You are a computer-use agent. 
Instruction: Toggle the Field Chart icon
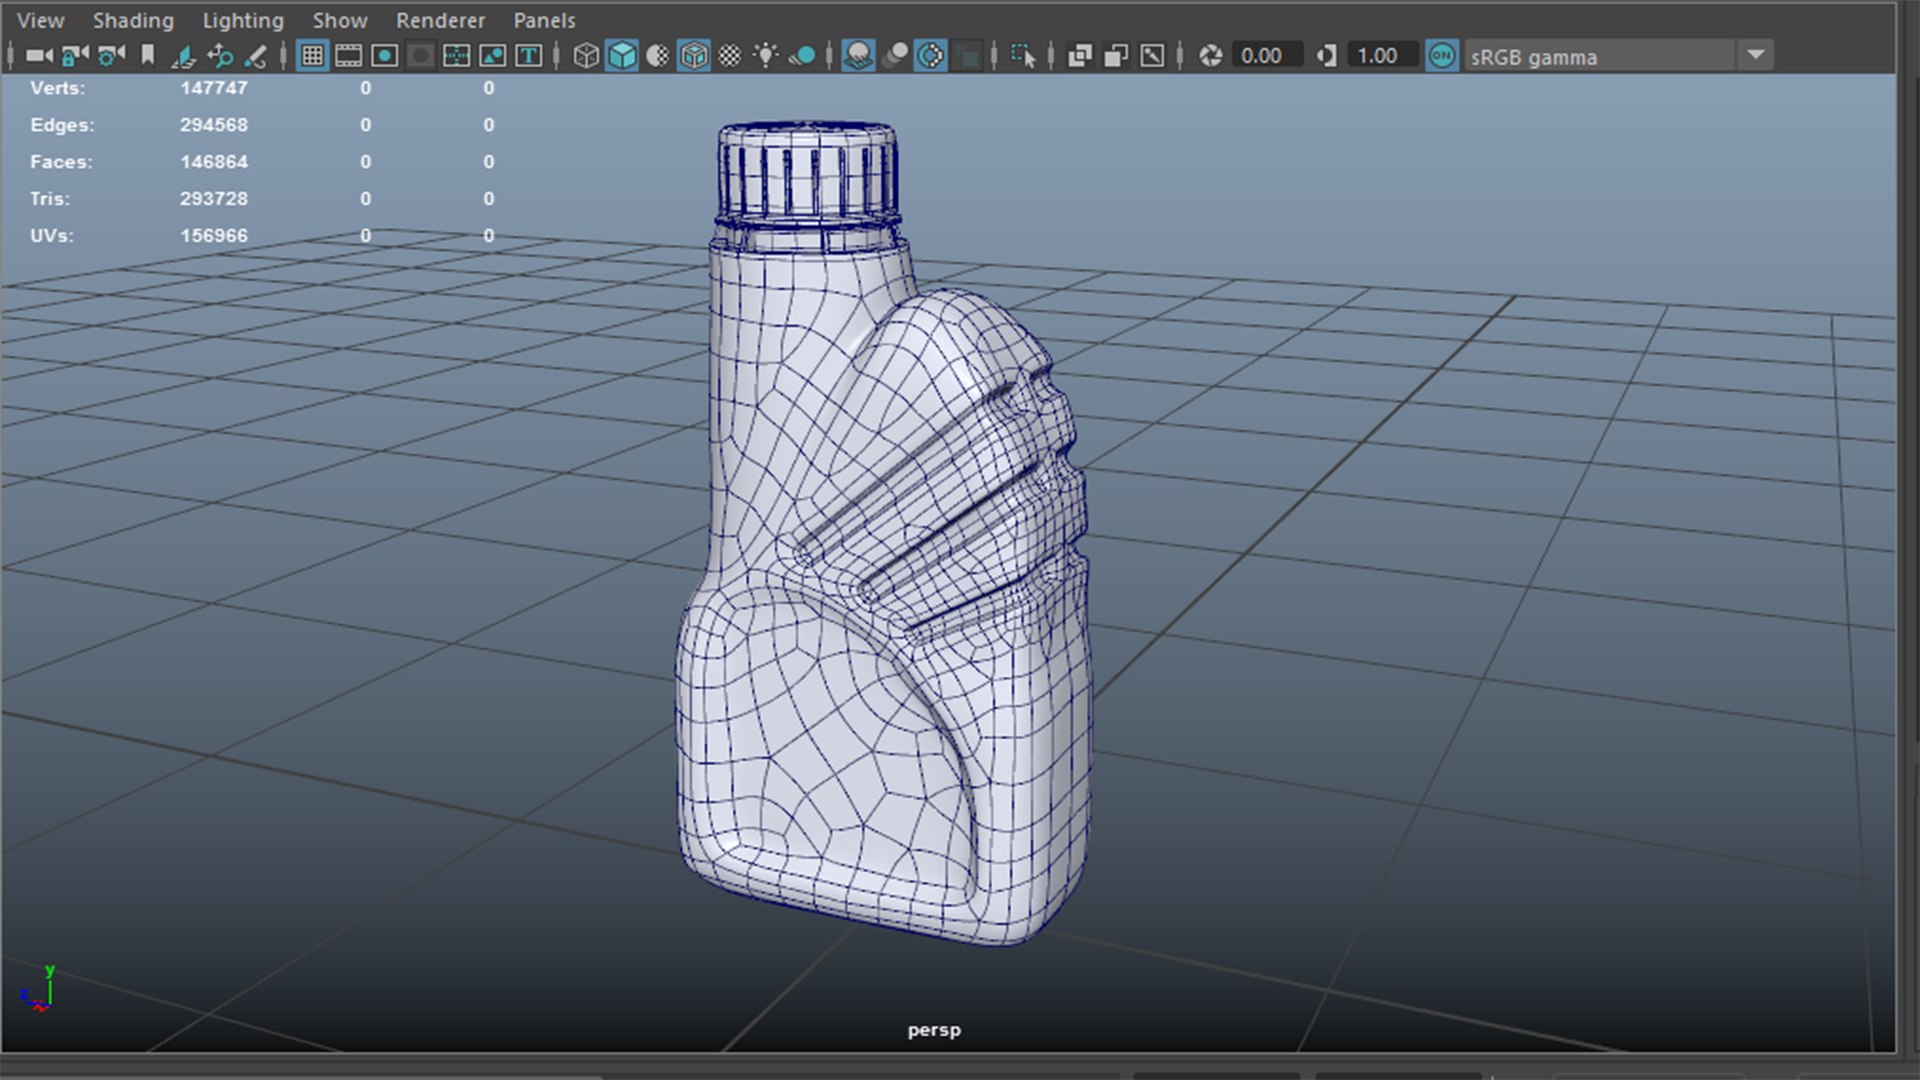coord(456,56)
